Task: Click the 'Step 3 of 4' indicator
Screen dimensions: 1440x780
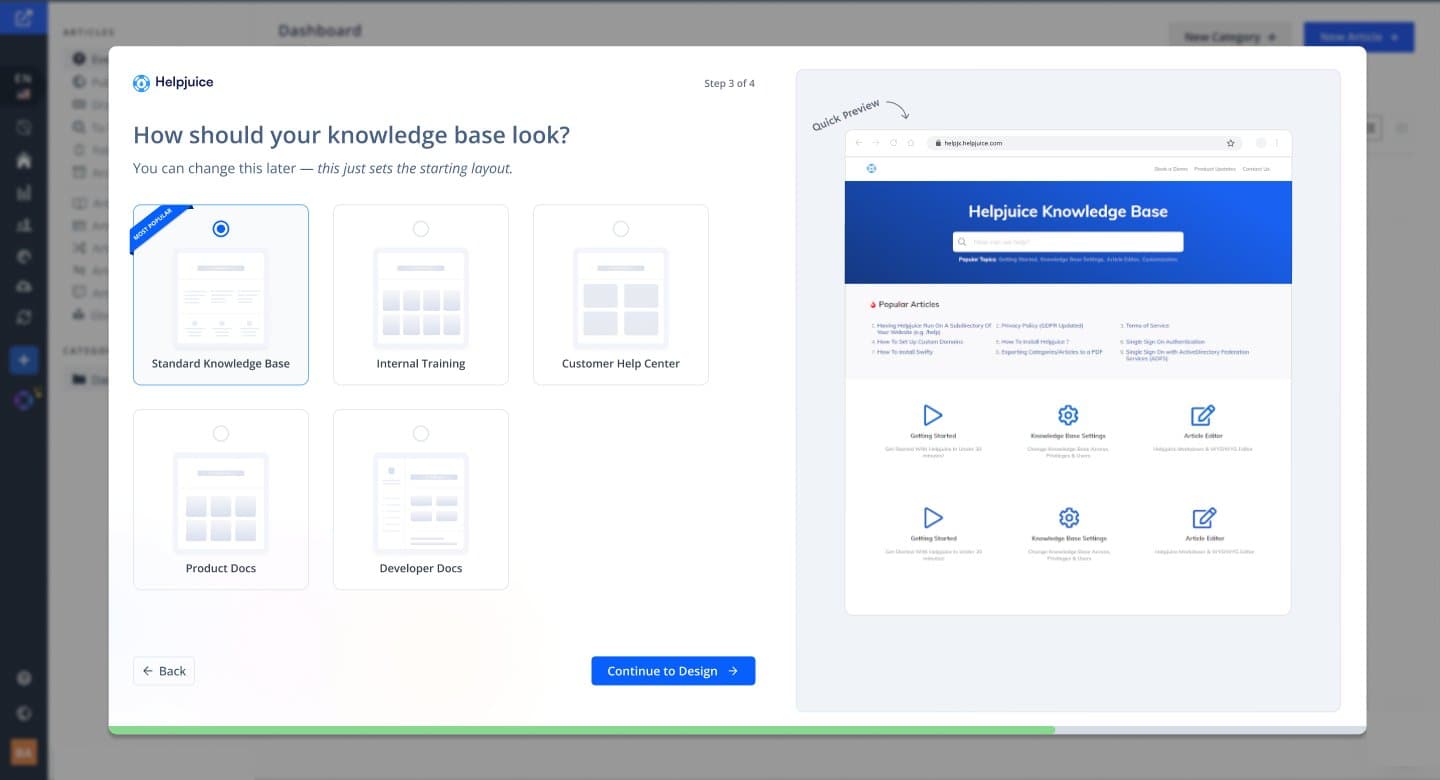Action: [x=730, y=83]
